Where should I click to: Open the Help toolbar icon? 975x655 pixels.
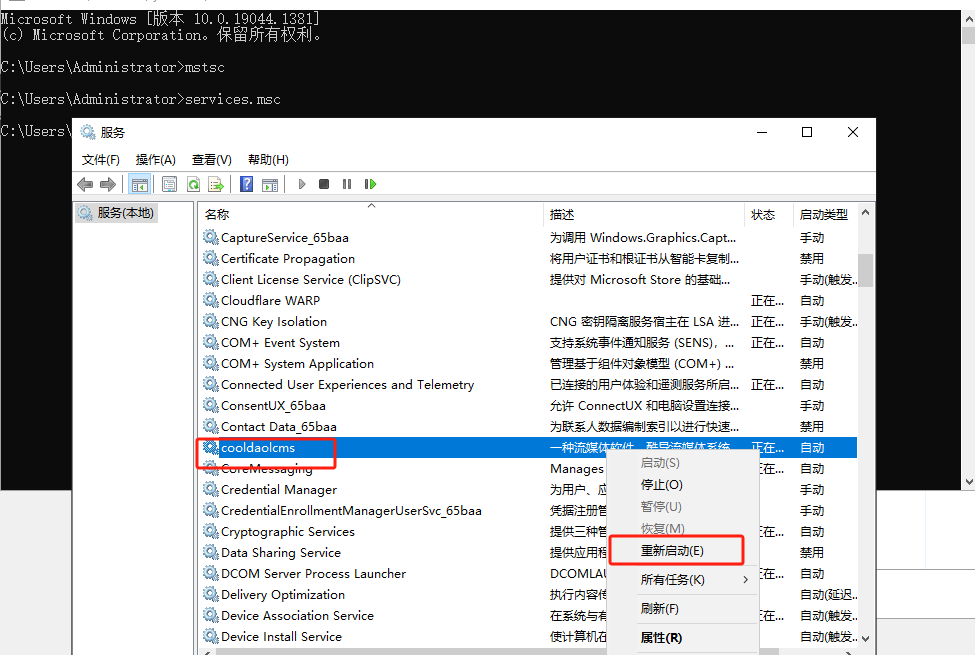point(246,184)
